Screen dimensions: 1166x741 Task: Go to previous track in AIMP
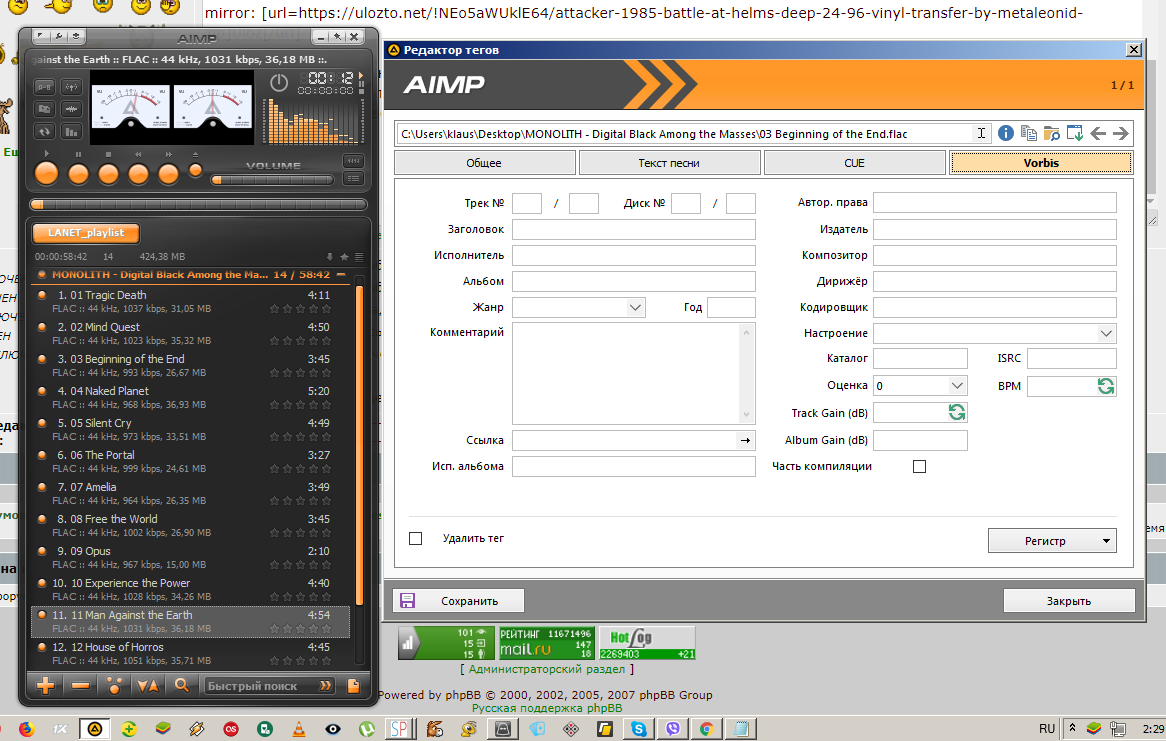(x=138, y=173)
